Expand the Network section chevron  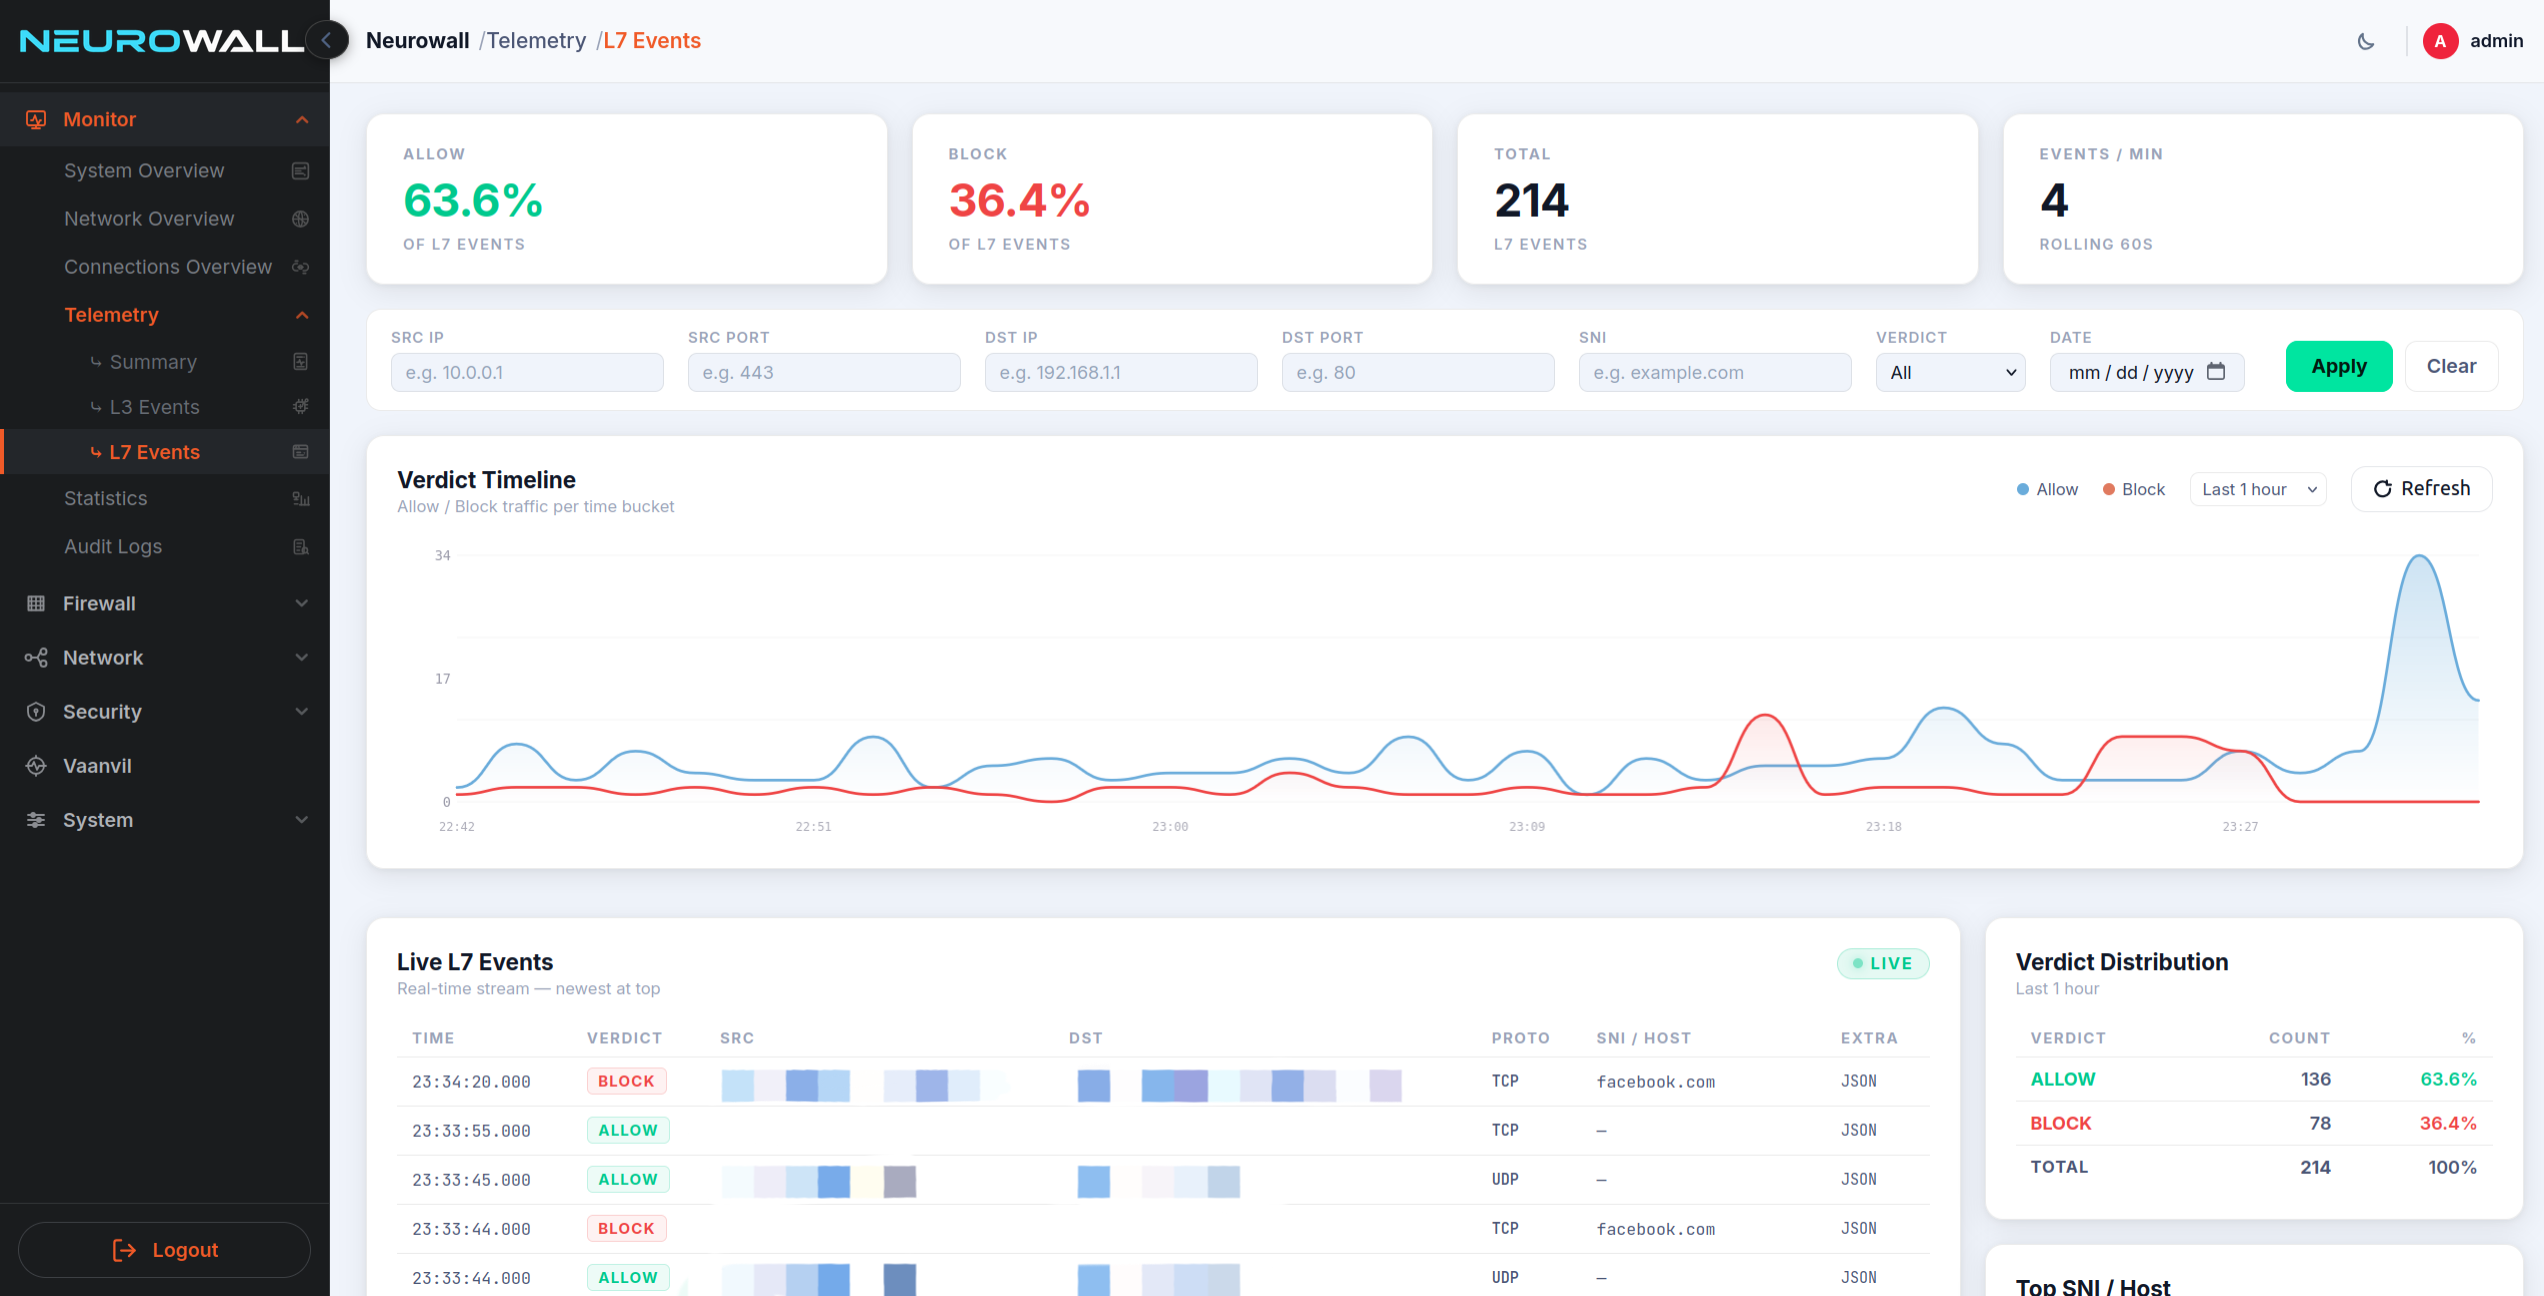pos(302,657)
